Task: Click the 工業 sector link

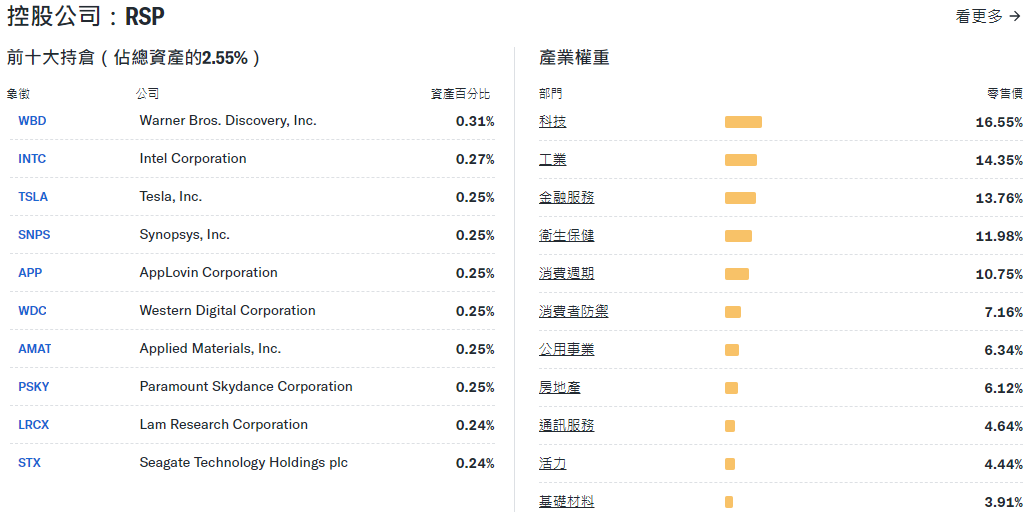Action: (552, 160)
